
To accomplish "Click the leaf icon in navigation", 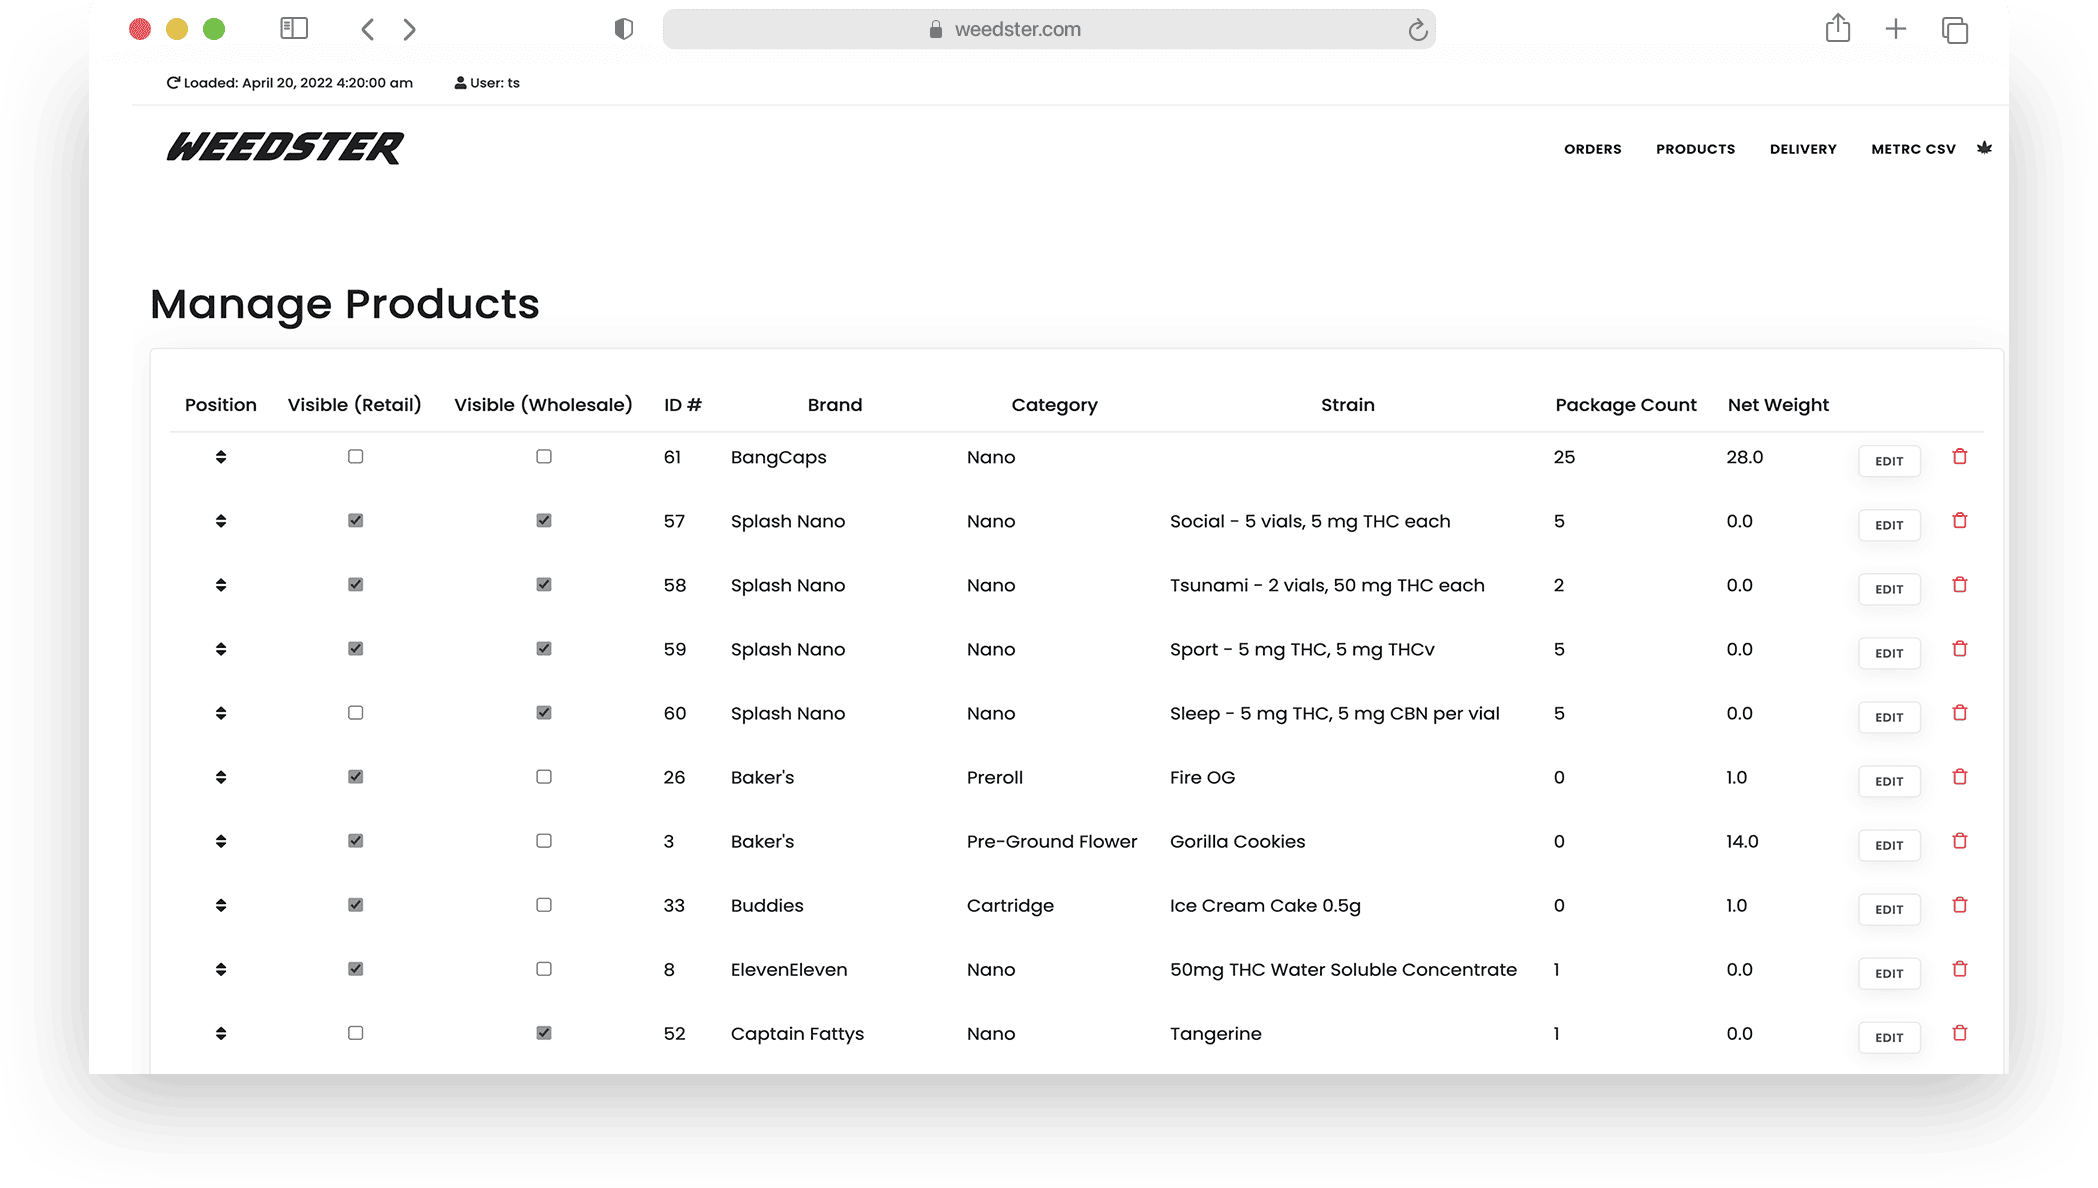I will pyautogui.click(x=1984, y=148).
